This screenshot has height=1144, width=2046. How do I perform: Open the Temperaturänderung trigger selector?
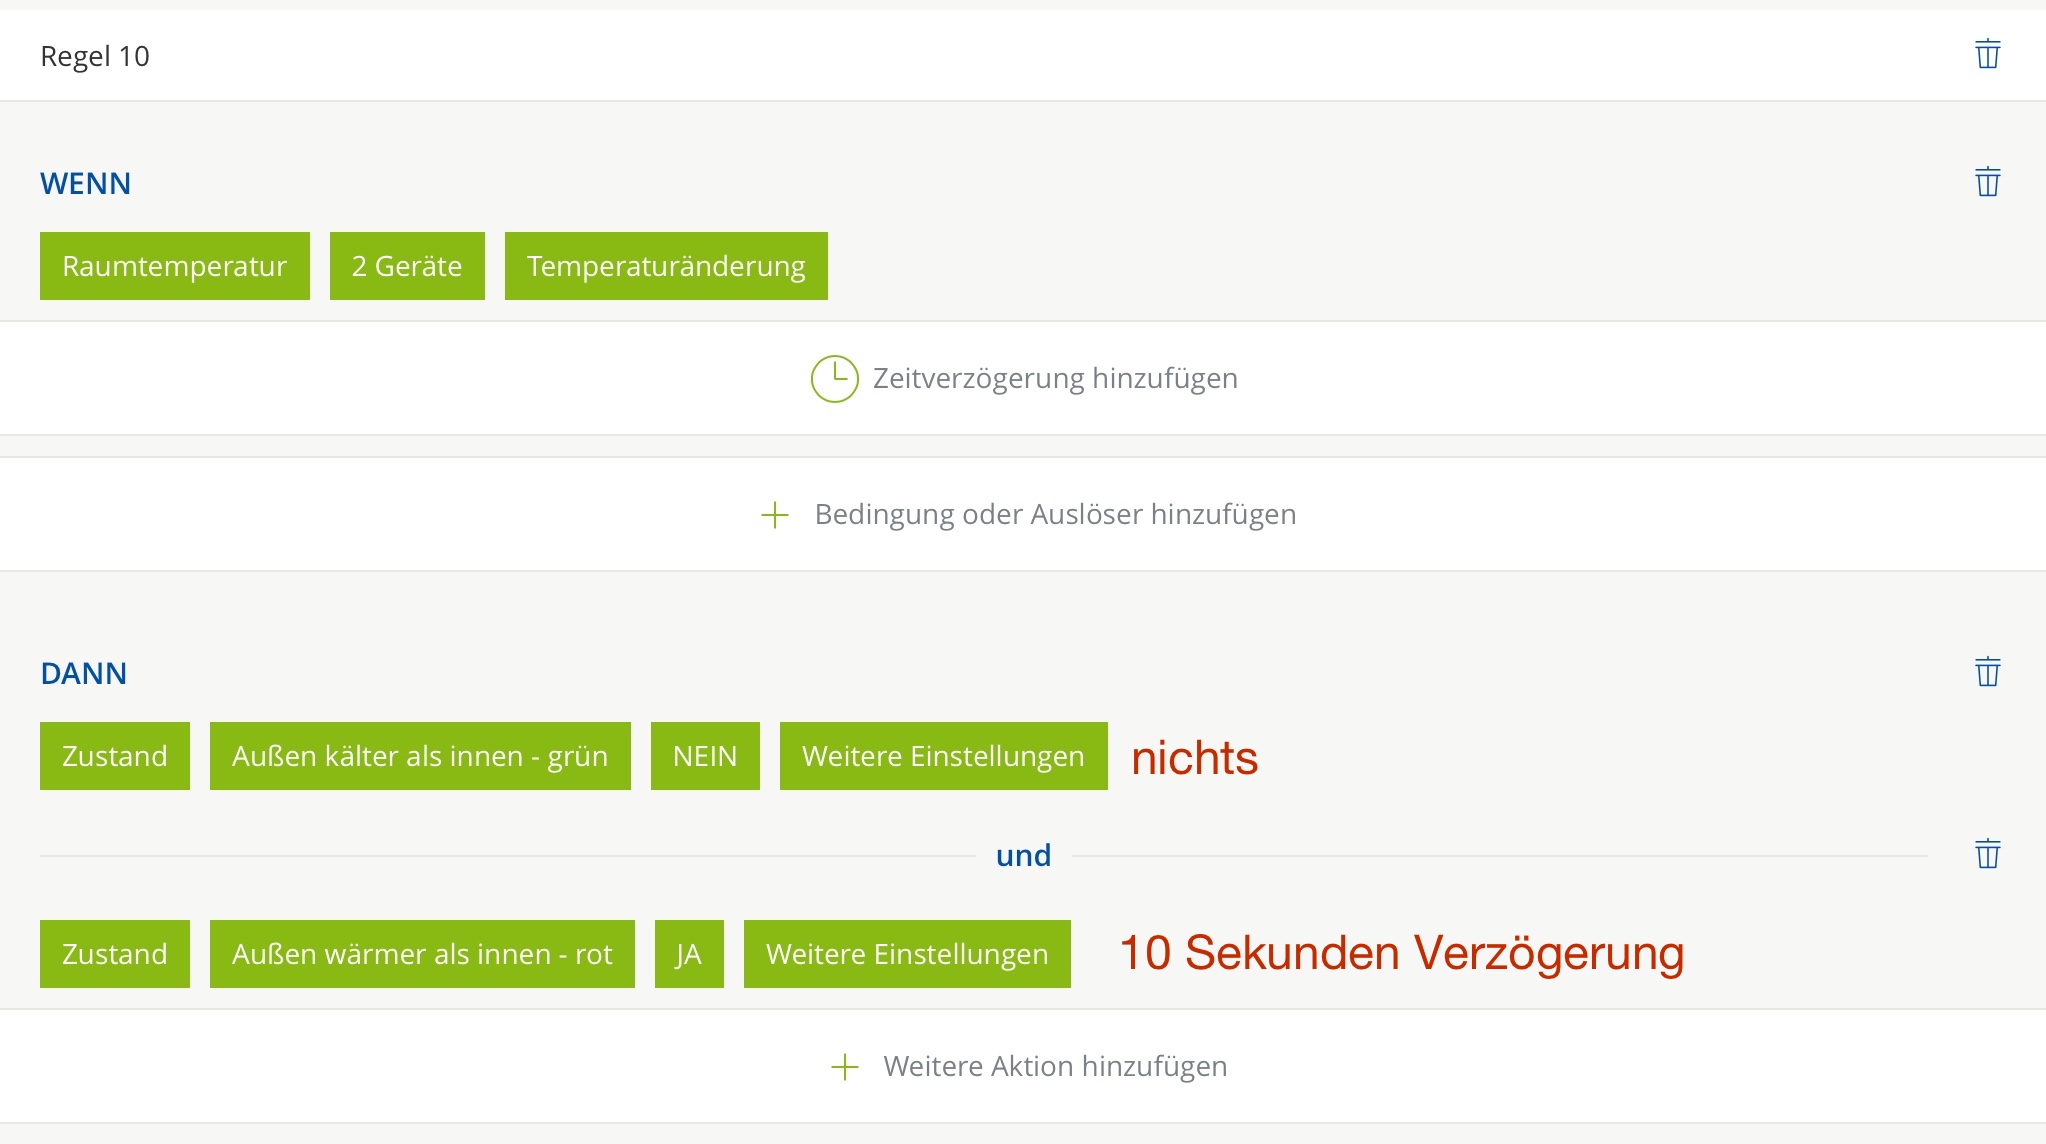[666, 266]
